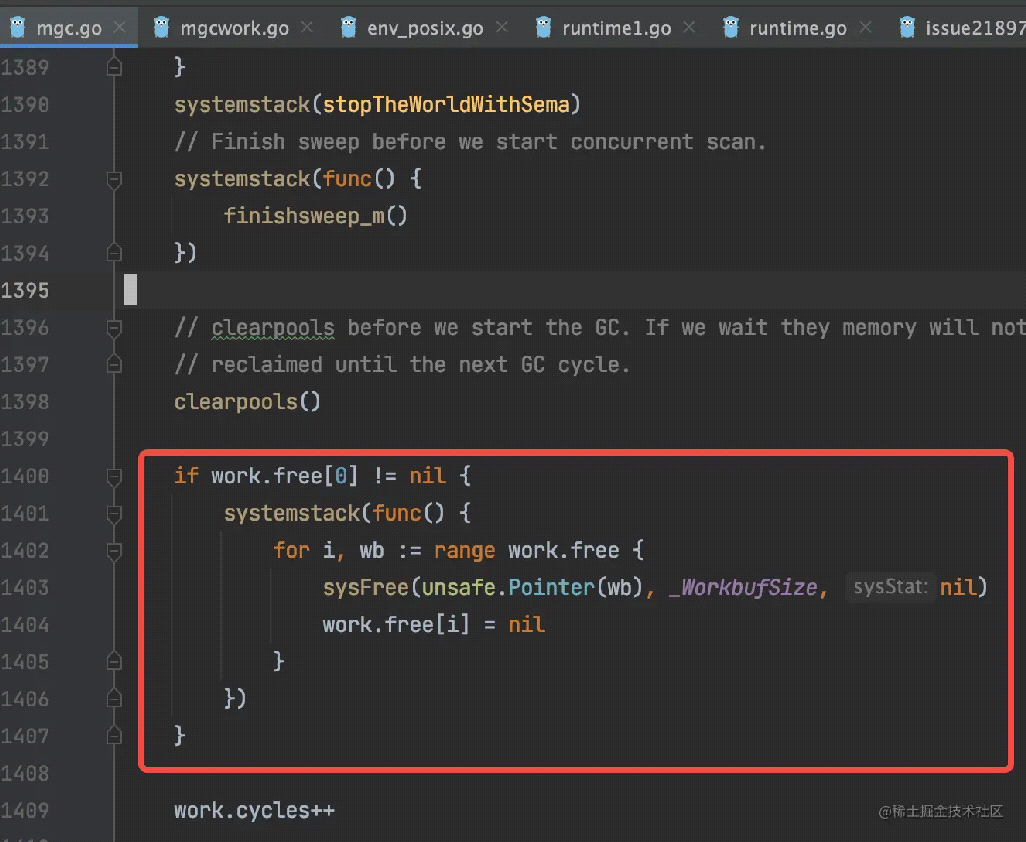1026x842 pixels.
Task: Open the env_posix.go tab
Action: [x=425, y=28]
